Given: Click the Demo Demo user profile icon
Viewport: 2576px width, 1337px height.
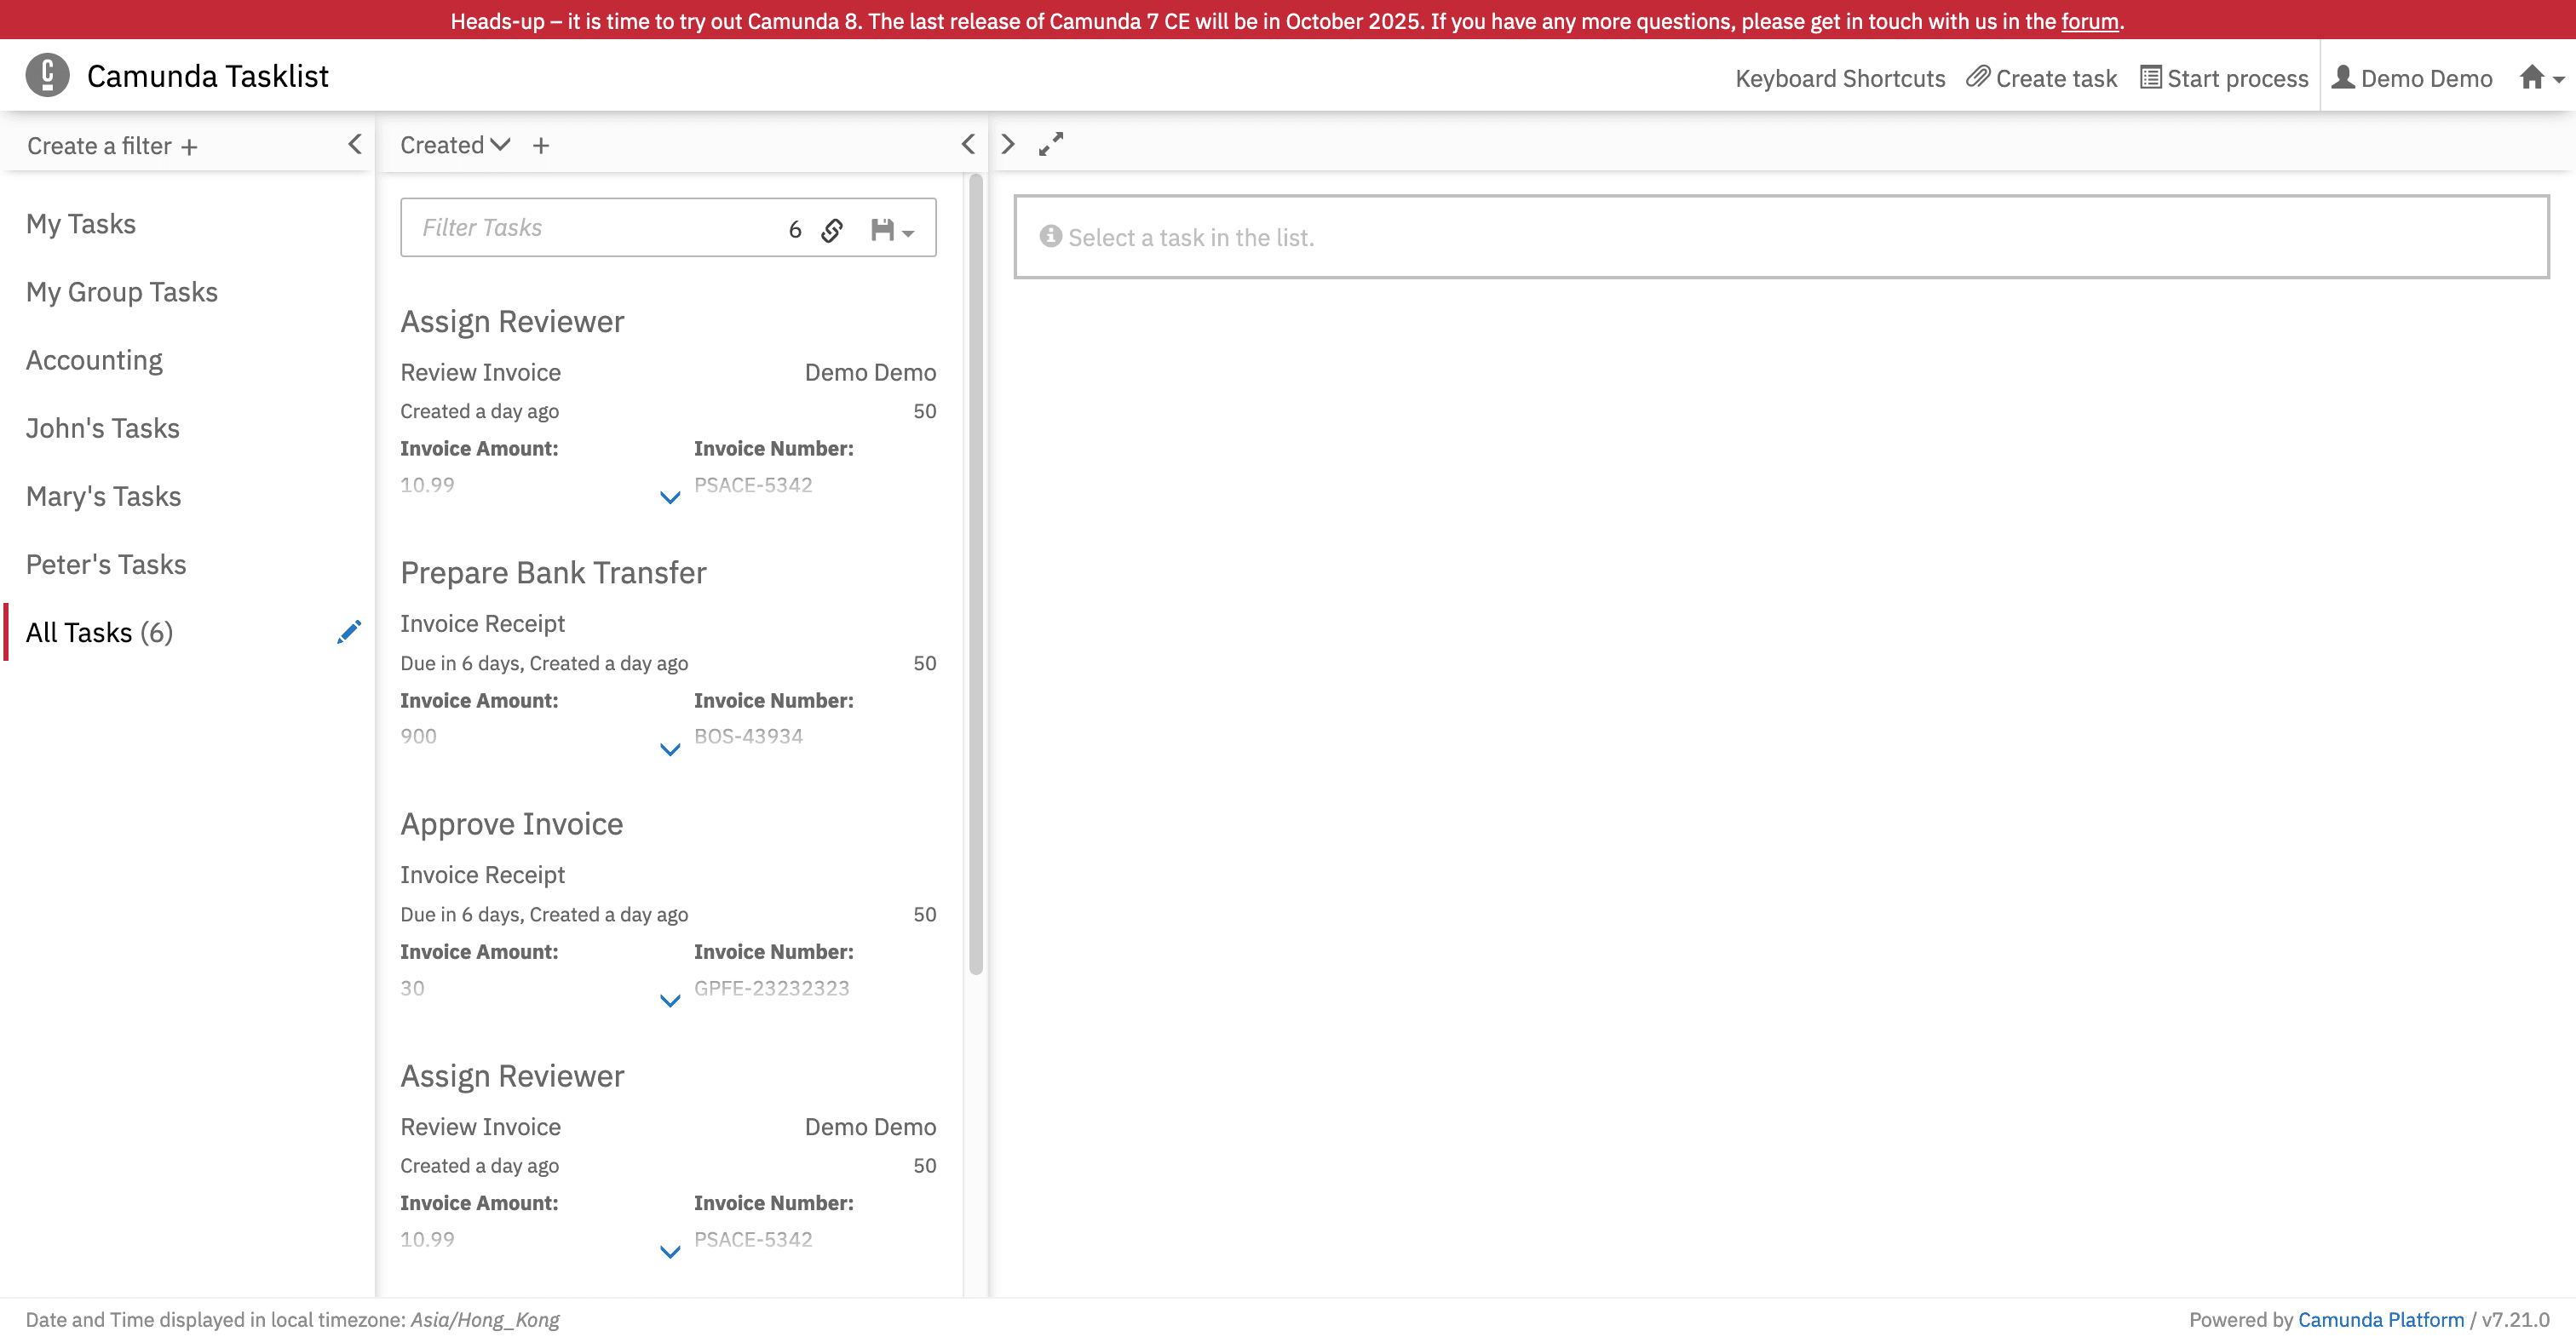Looking at the screenshot, I should point(2341,77).
